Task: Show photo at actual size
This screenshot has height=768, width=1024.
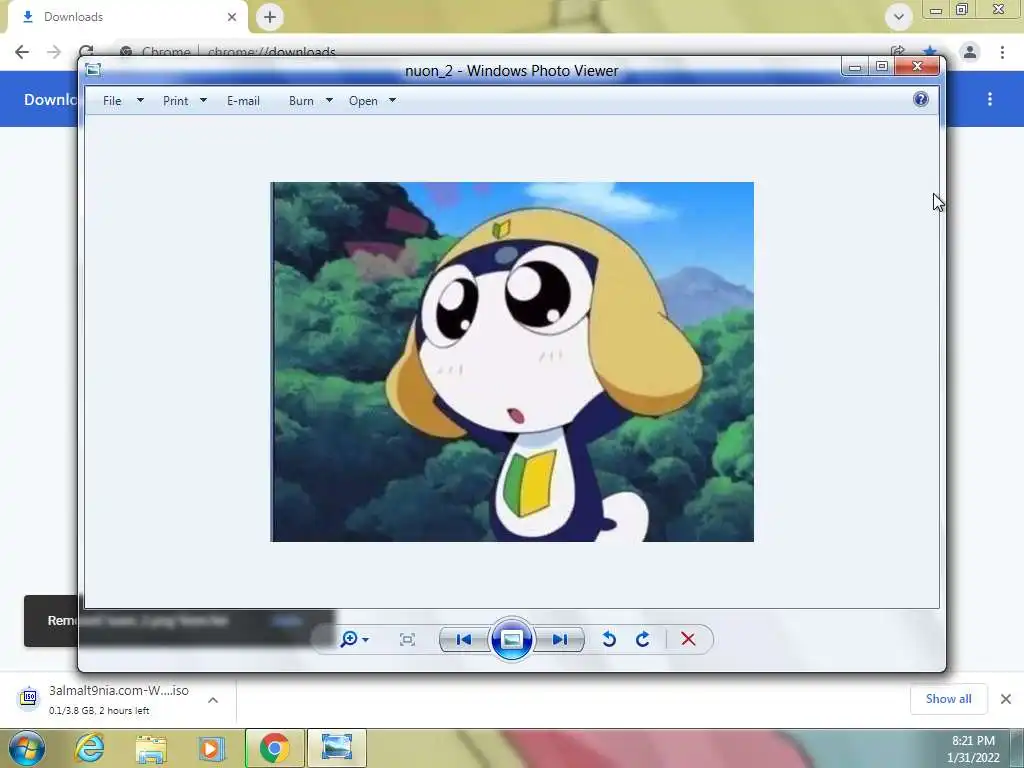Action: point(407,639)
